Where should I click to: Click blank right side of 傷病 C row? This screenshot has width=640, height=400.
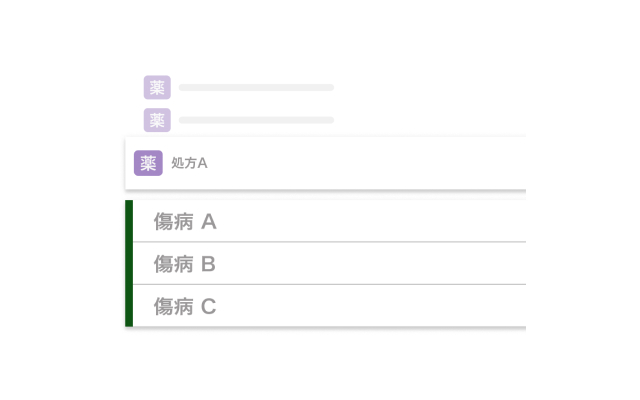click(400, 306)
